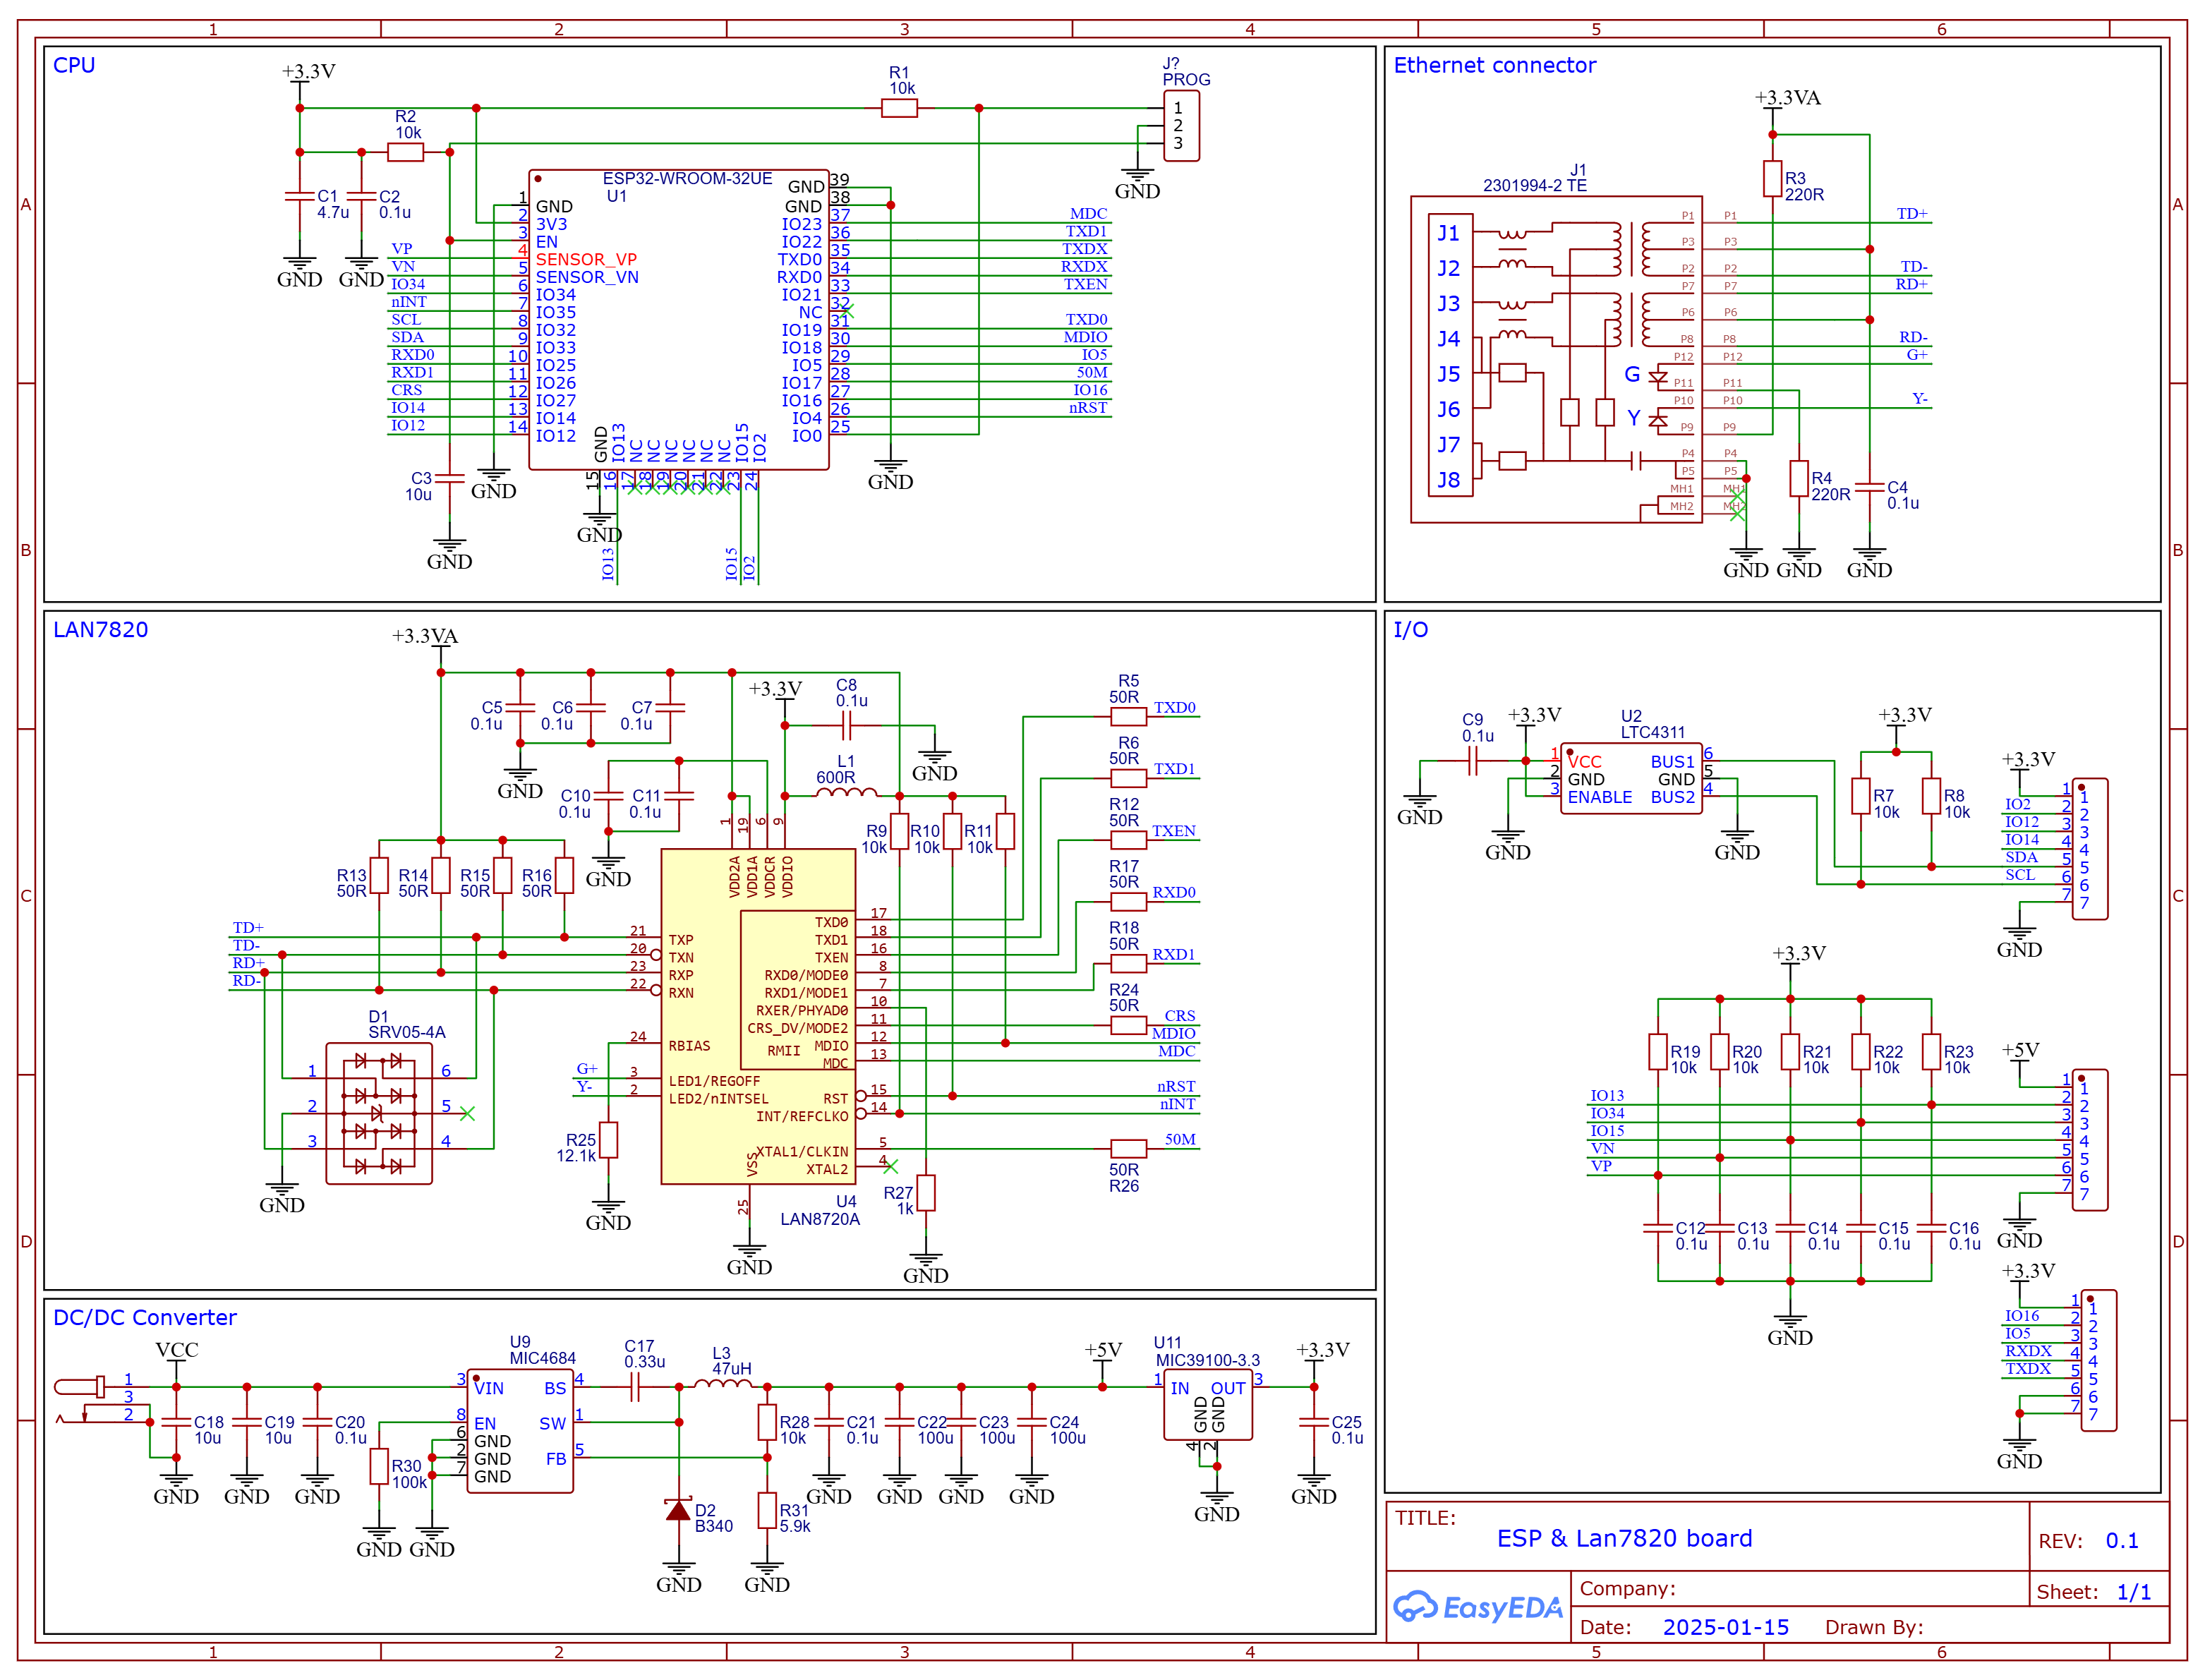The width and height of the screenshot is (2205, 1680).
Task: Select the 'LAN7820' section label
Action: coord(100,630)
